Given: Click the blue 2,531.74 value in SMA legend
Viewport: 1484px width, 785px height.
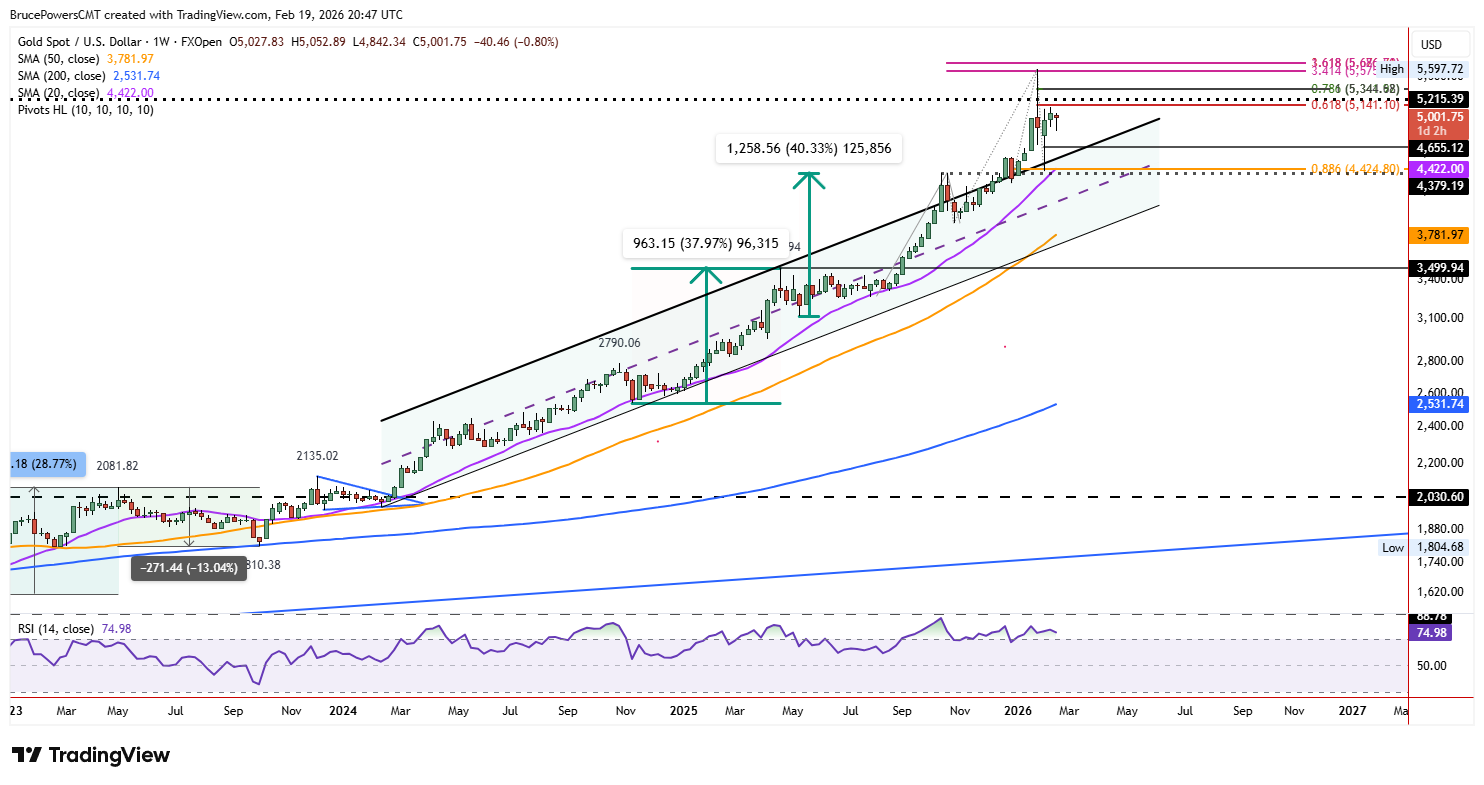Looking at the screenshot, I should pos(137,76).
